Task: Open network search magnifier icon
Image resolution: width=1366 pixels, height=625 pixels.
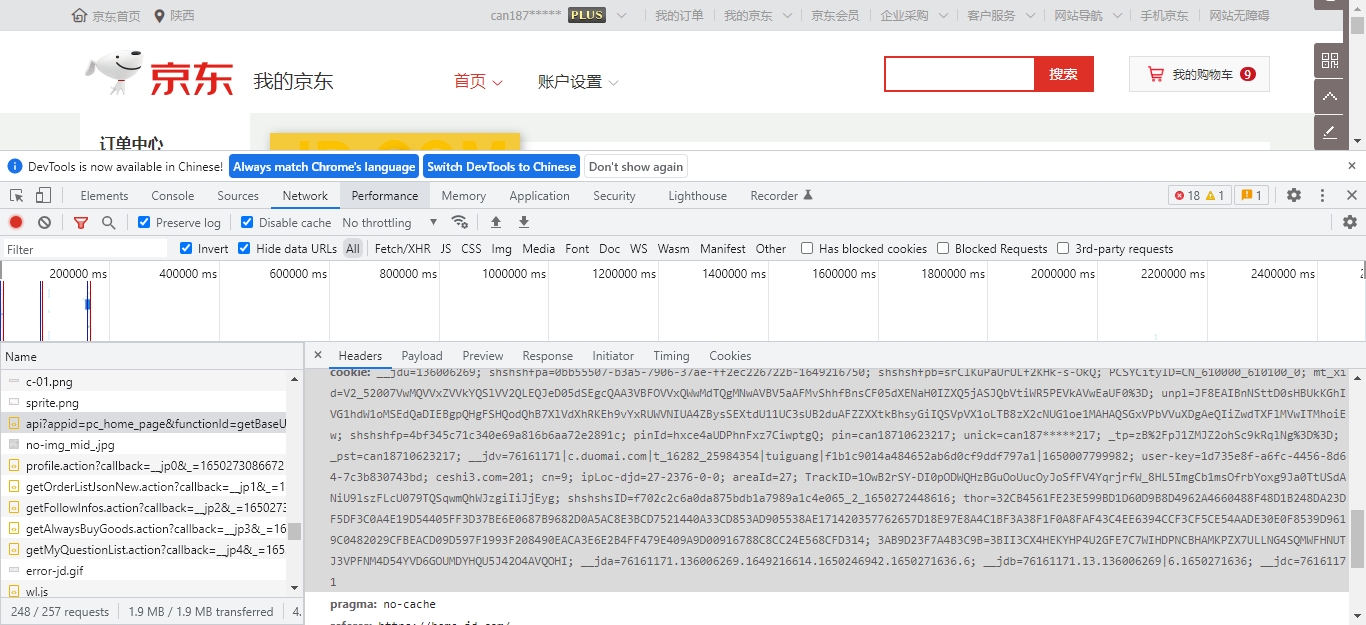Action: tap(108, 222)
